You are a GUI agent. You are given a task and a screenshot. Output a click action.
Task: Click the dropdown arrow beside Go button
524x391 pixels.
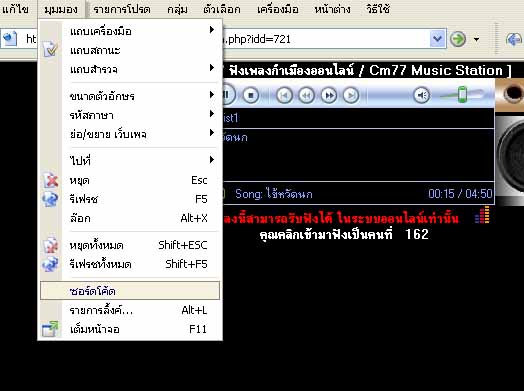(x=476, y=39)
